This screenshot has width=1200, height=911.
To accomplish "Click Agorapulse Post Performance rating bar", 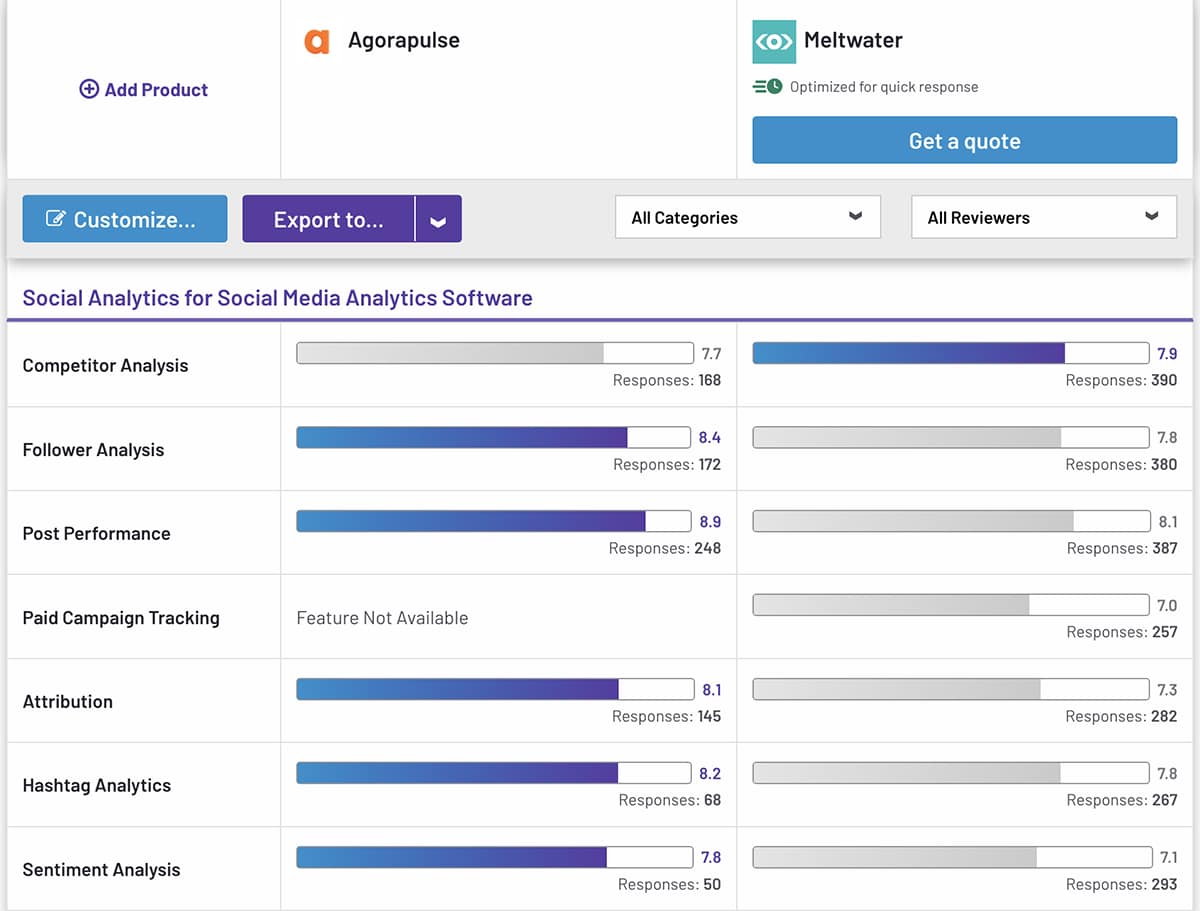I will point(493,521).
